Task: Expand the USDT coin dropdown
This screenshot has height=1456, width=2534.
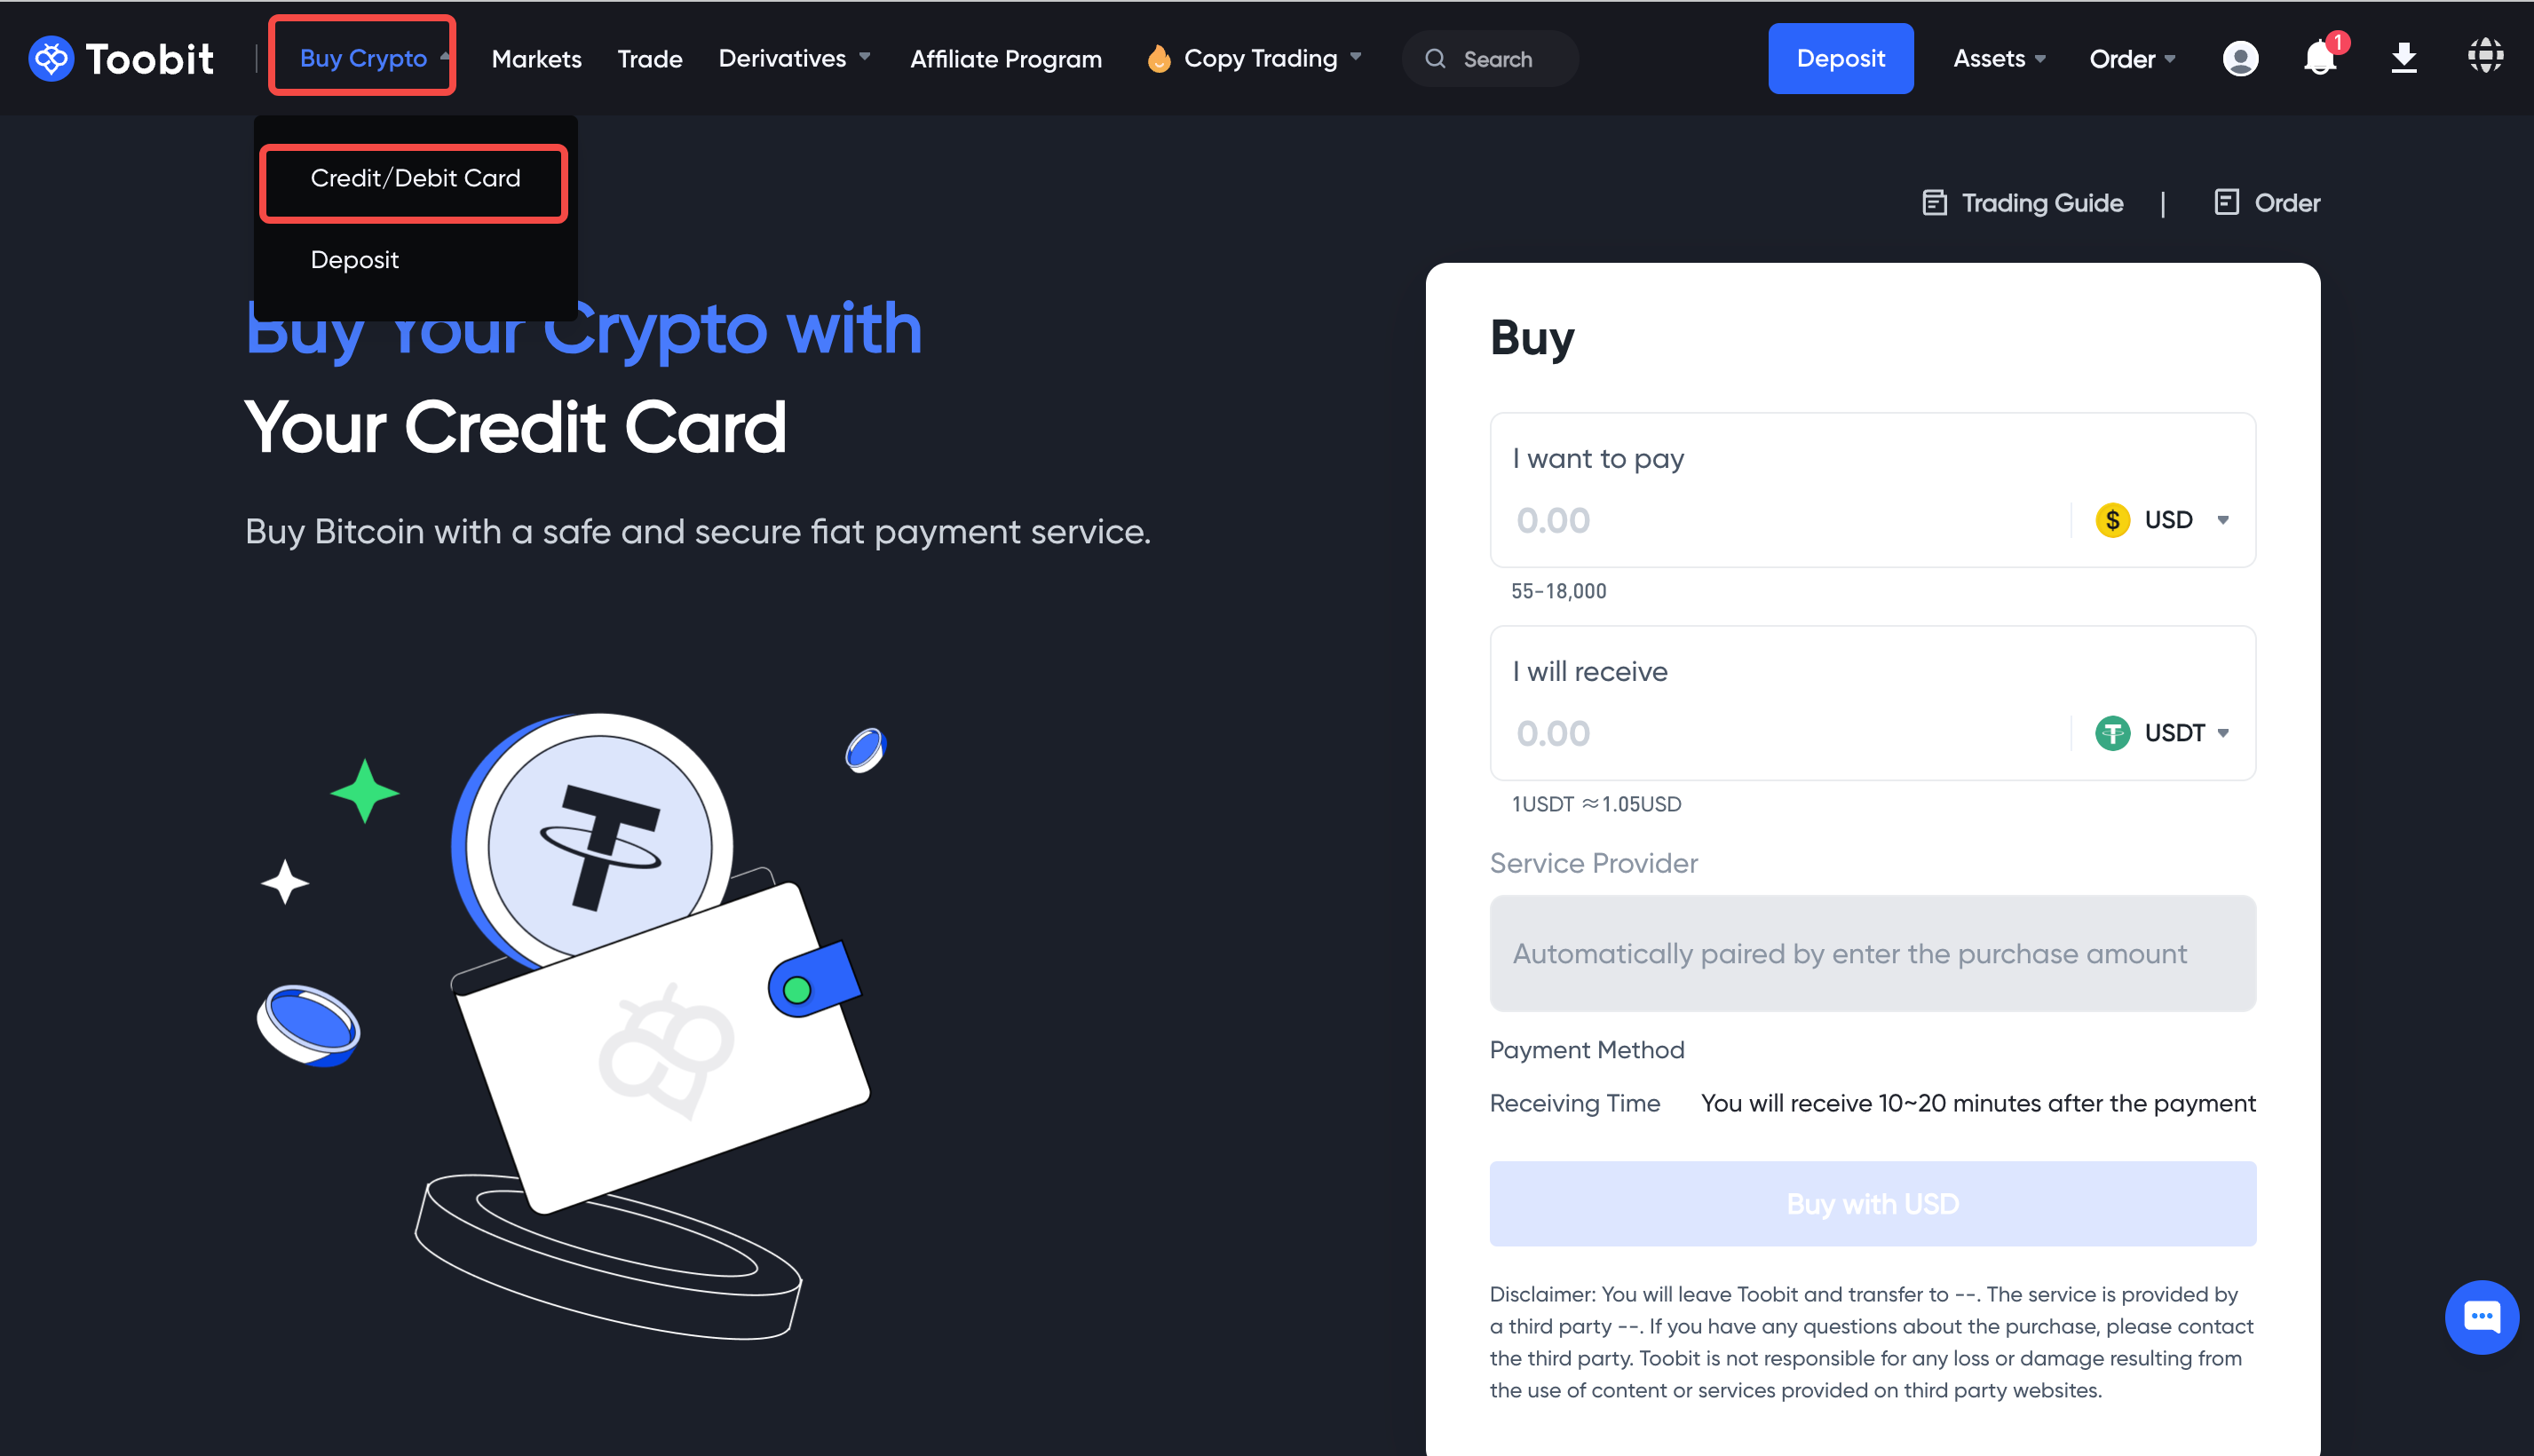Action: point(2163,733)
